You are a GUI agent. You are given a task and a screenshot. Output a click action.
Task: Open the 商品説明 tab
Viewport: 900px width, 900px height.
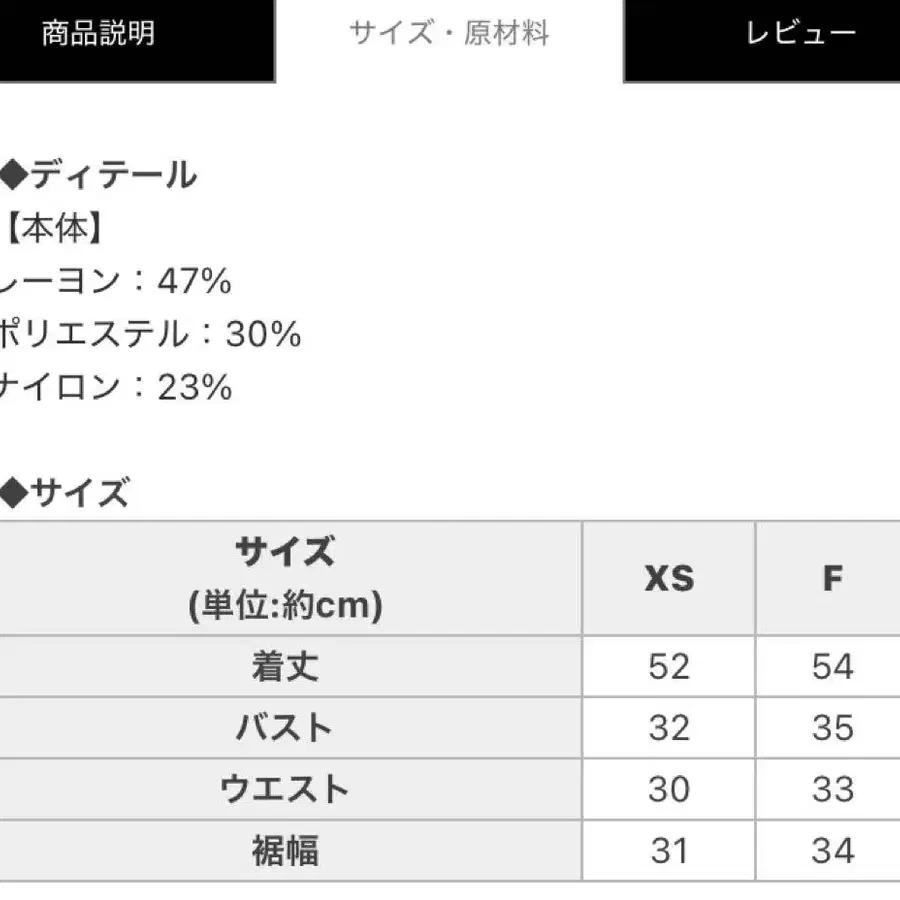[x=137, y=40]
